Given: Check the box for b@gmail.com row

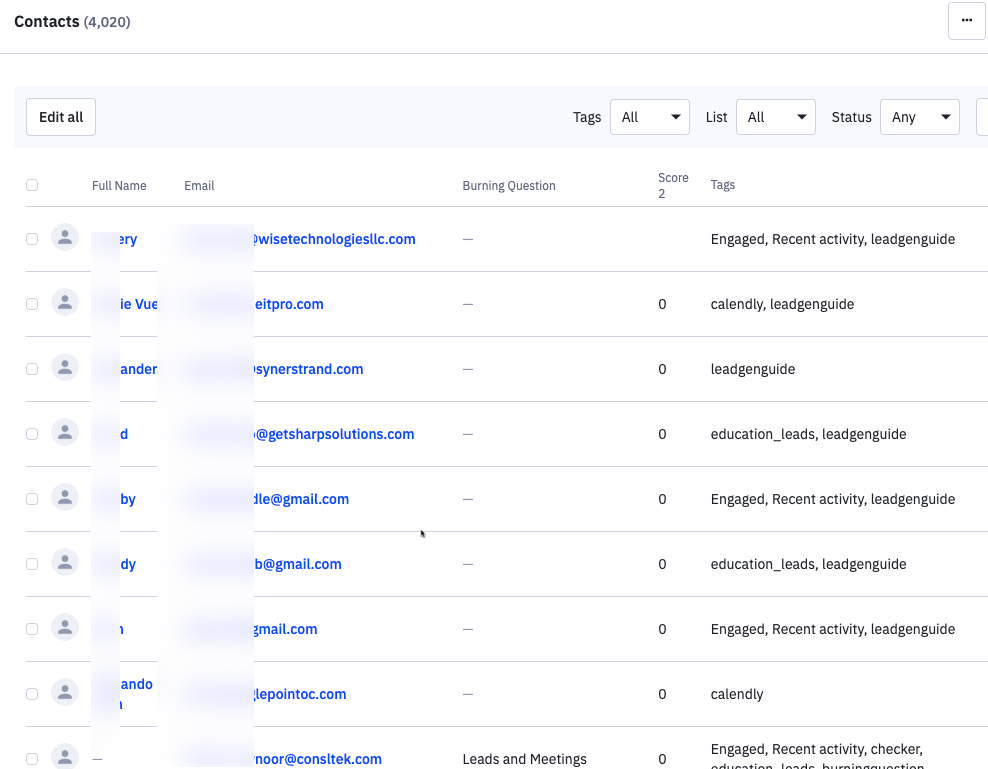Looking at the screenshot, I should tap(32, 564).
